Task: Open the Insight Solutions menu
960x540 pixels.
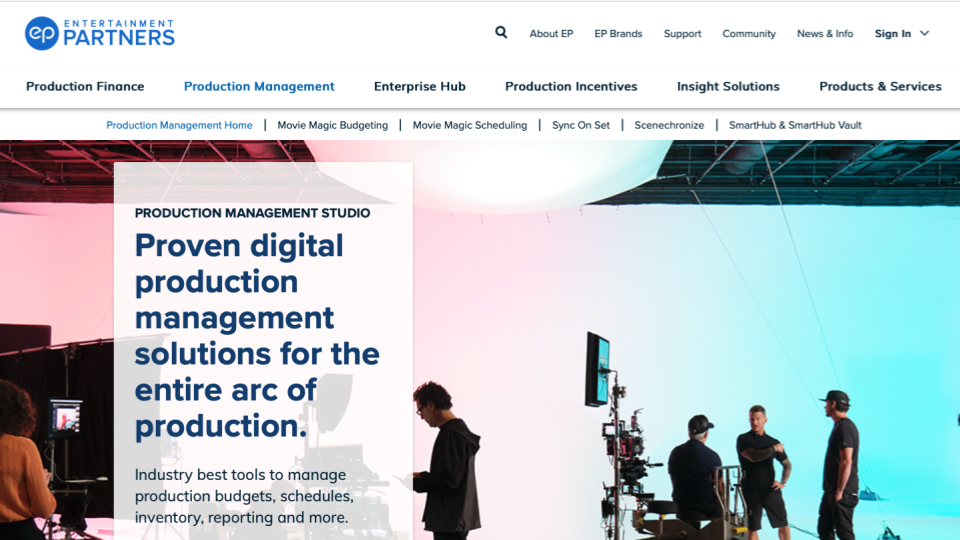Action: click(x=728, y=86)
